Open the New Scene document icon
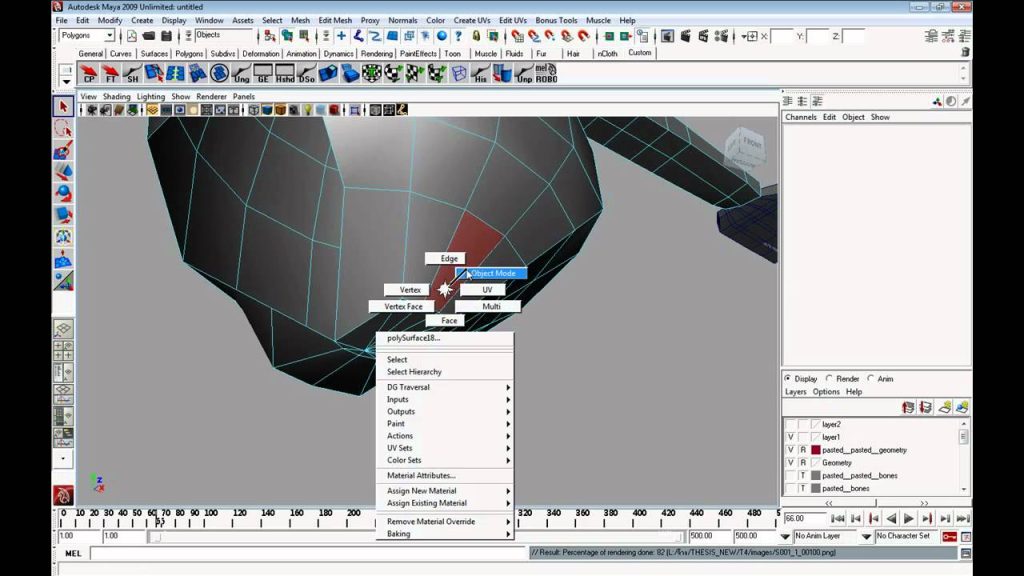 [132, 36]
